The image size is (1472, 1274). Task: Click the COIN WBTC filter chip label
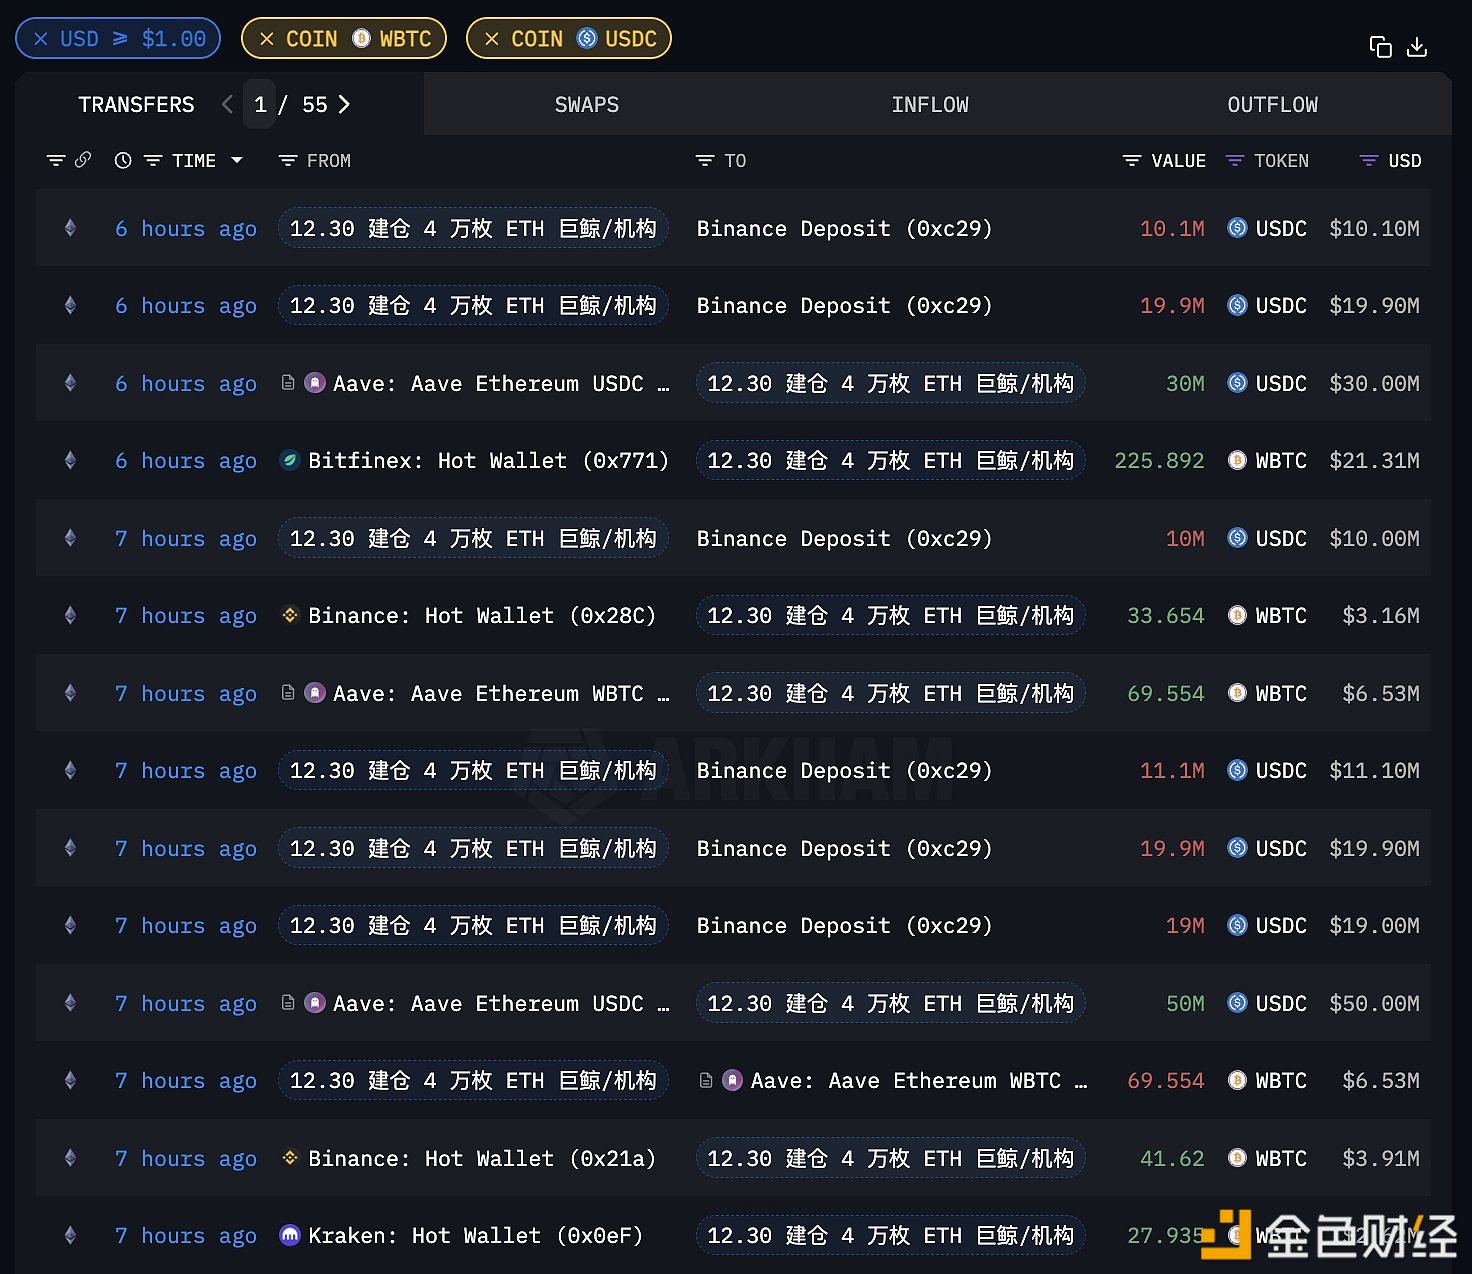tap(359, 39)
